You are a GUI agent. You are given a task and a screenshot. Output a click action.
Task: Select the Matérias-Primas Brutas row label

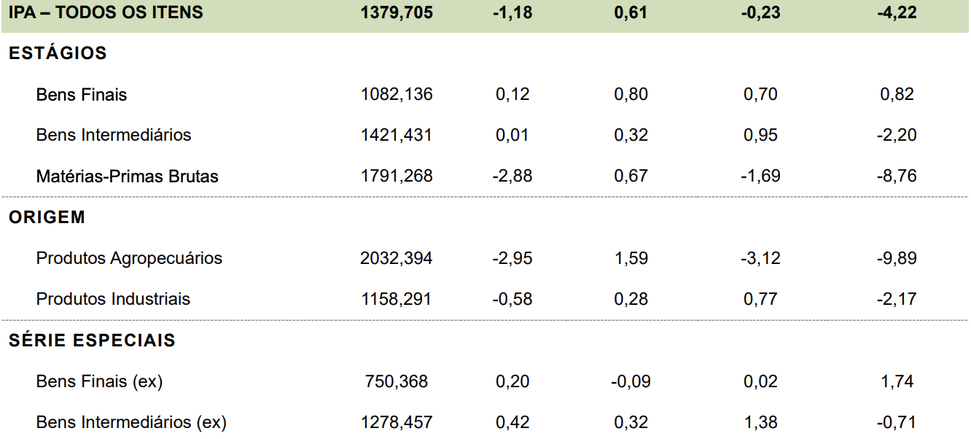[127, 177]
